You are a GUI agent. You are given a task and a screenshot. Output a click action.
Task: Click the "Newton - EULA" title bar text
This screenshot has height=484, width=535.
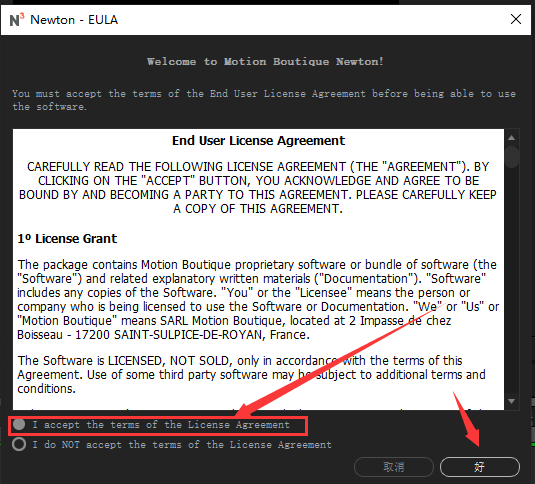click(x=74, y=20)
